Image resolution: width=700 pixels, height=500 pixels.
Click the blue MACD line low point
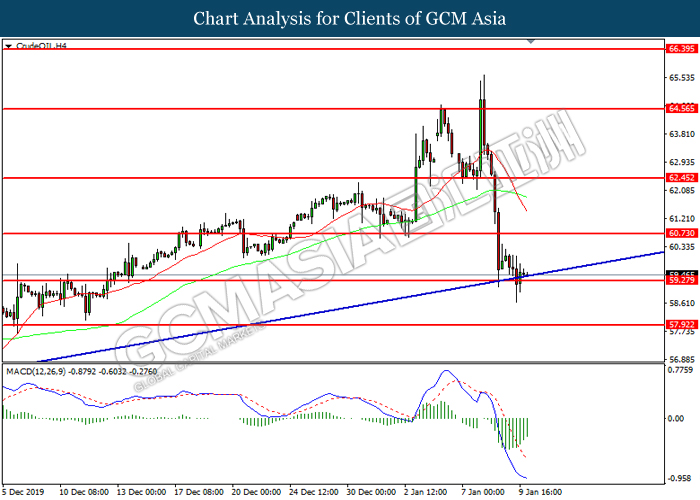523,477
